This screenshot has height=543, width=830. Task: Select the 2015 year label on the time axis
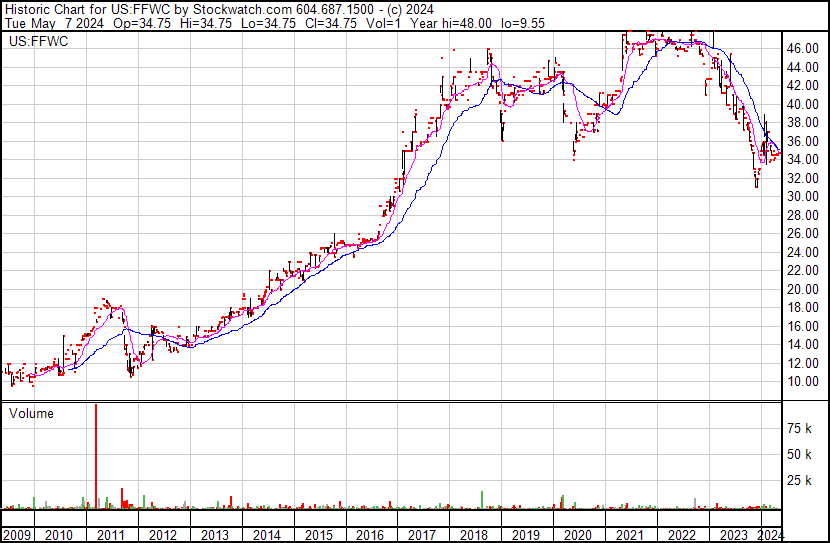pyautogui.click(x=318, y=534)
